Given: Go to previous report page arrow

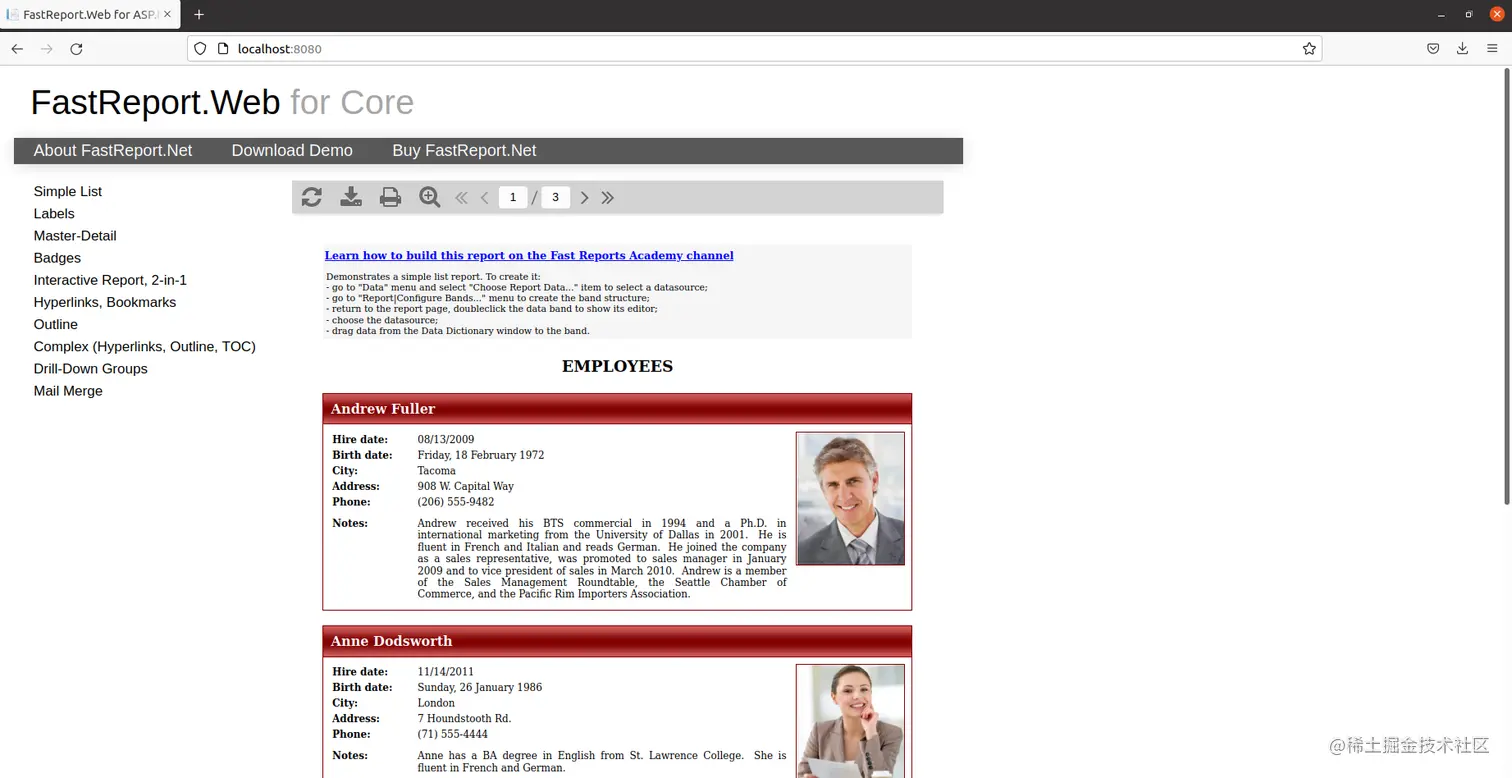Looking at the screenshot, I should [x=485, y=198].
